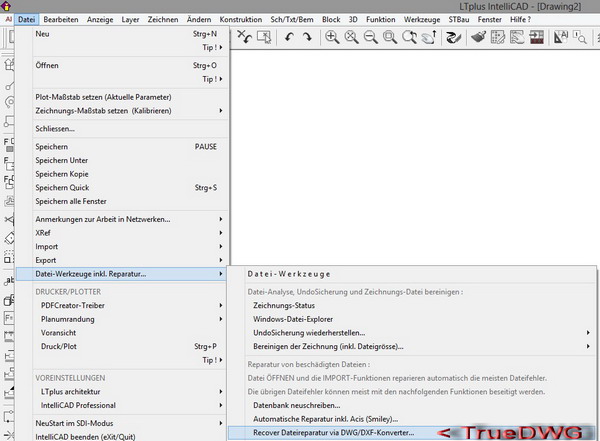Open the Anzeige menu
This screenshot has width=600, height=441.
click(x=100, y=20)
